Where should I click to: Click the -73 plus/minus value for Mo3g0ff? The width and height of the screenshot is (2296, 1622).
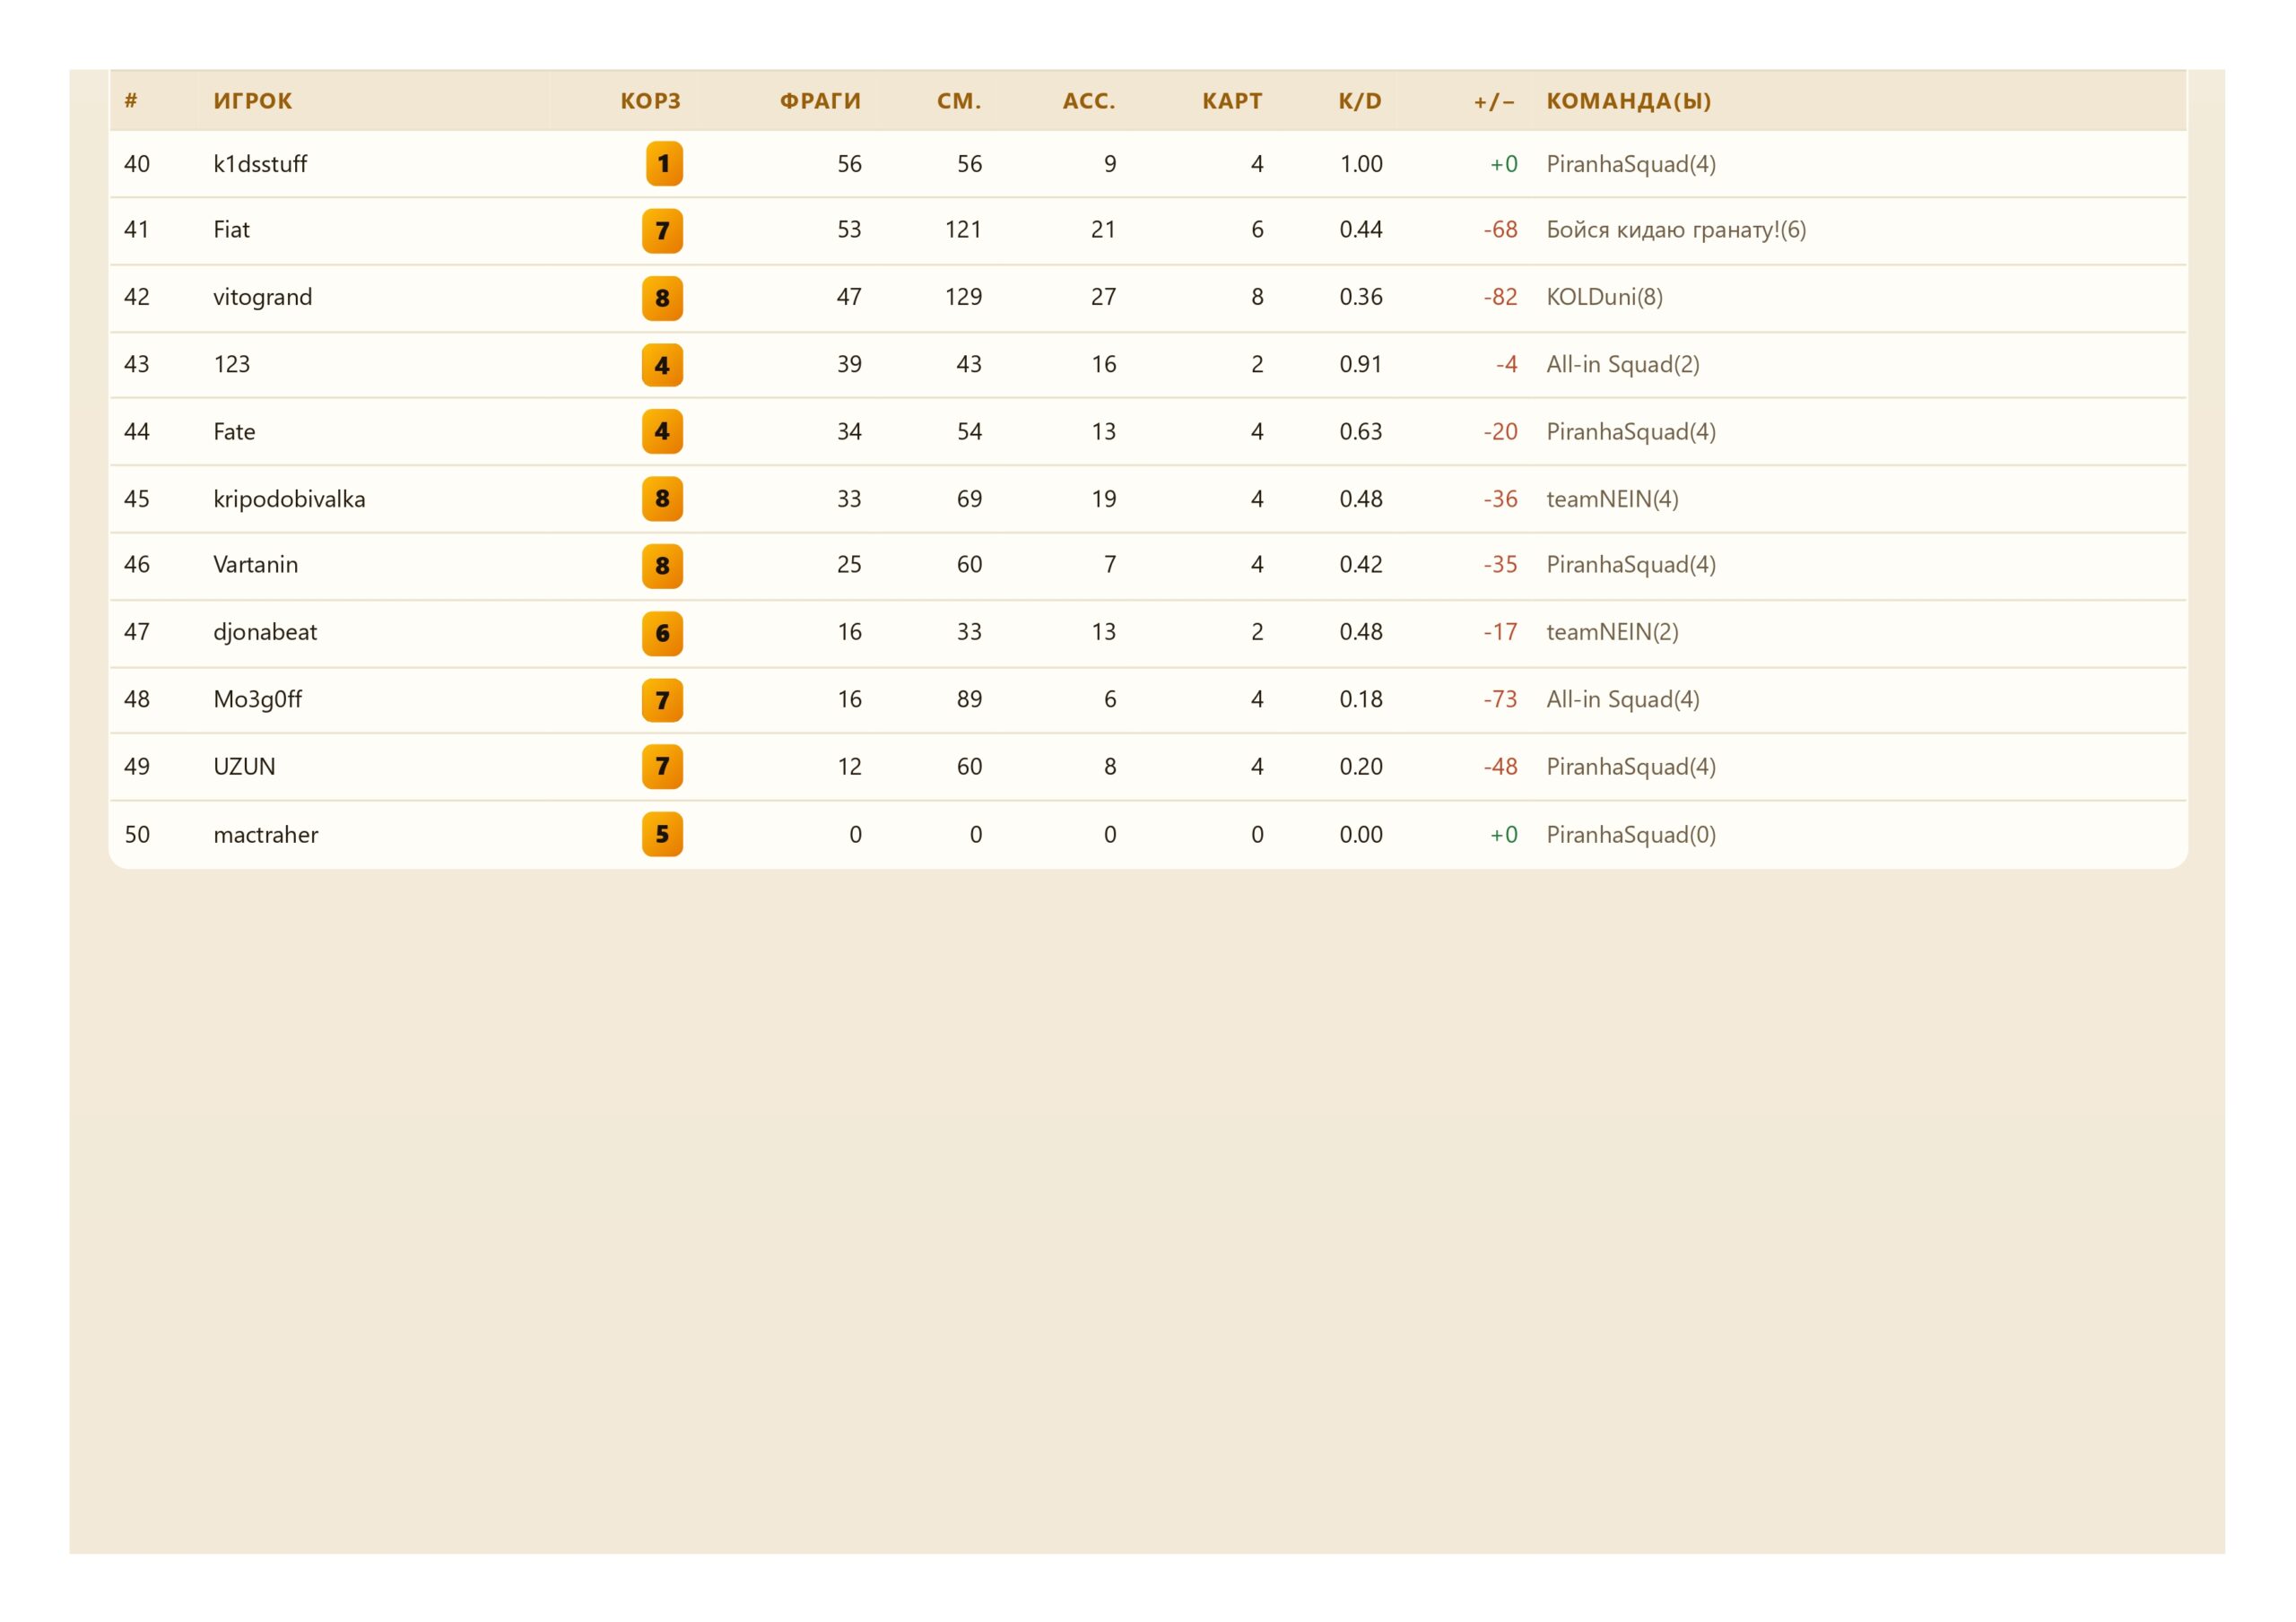pyautogui.click(x=1500, y=699)
